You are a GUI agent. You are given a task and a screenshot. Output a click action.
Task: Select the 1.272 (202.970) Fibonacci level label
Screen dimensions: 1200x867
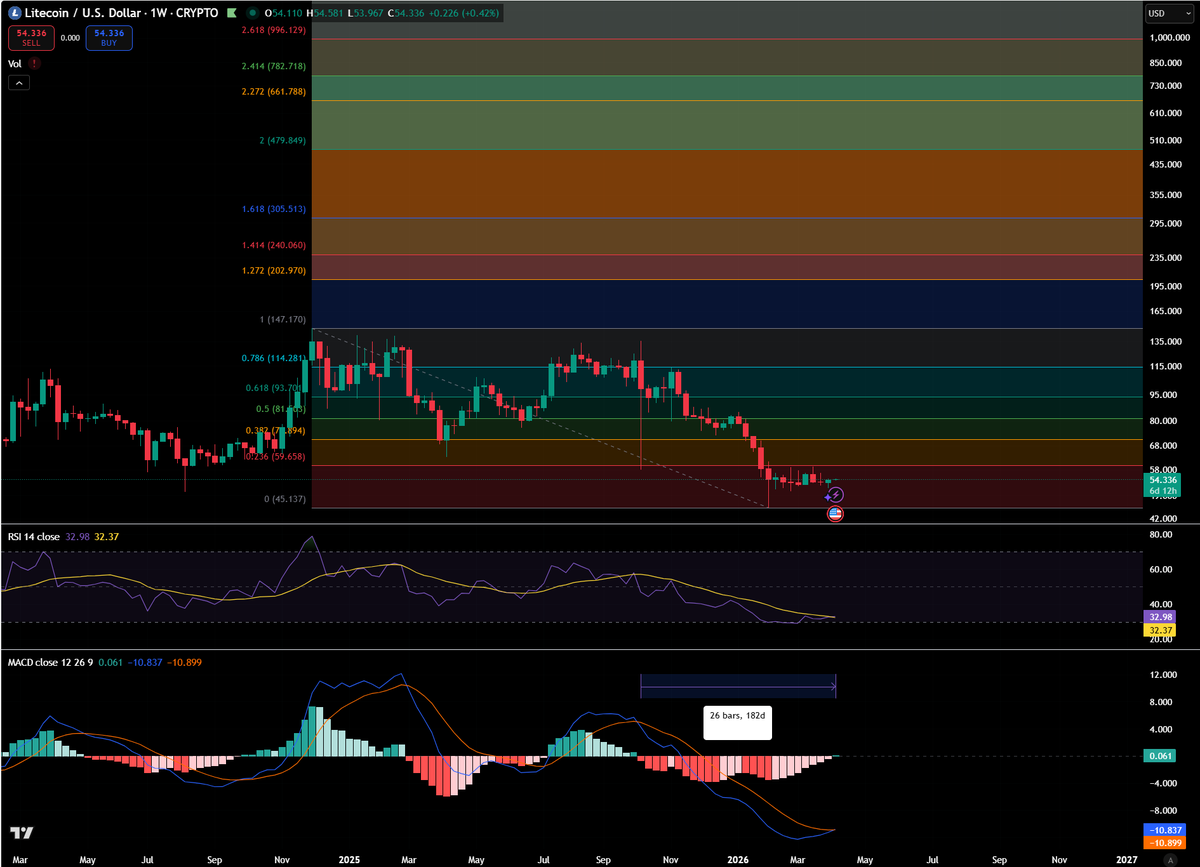274,271
